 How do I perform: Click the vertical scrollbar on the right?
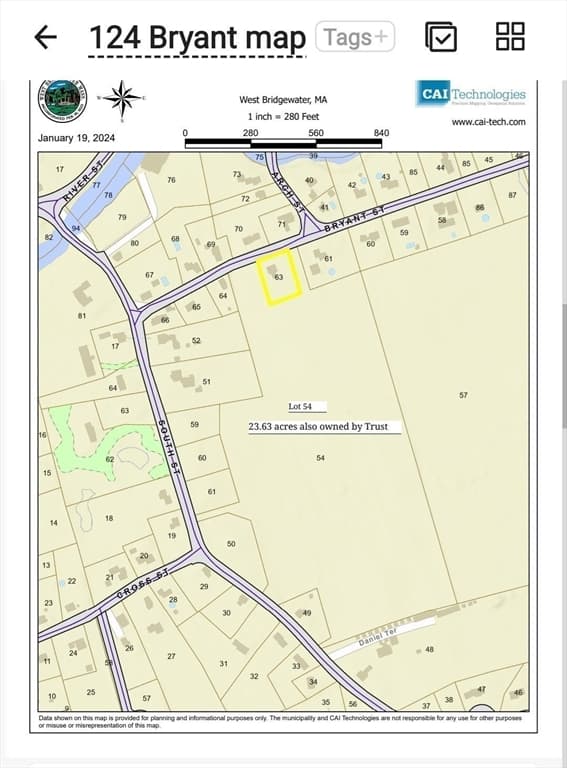564,365
